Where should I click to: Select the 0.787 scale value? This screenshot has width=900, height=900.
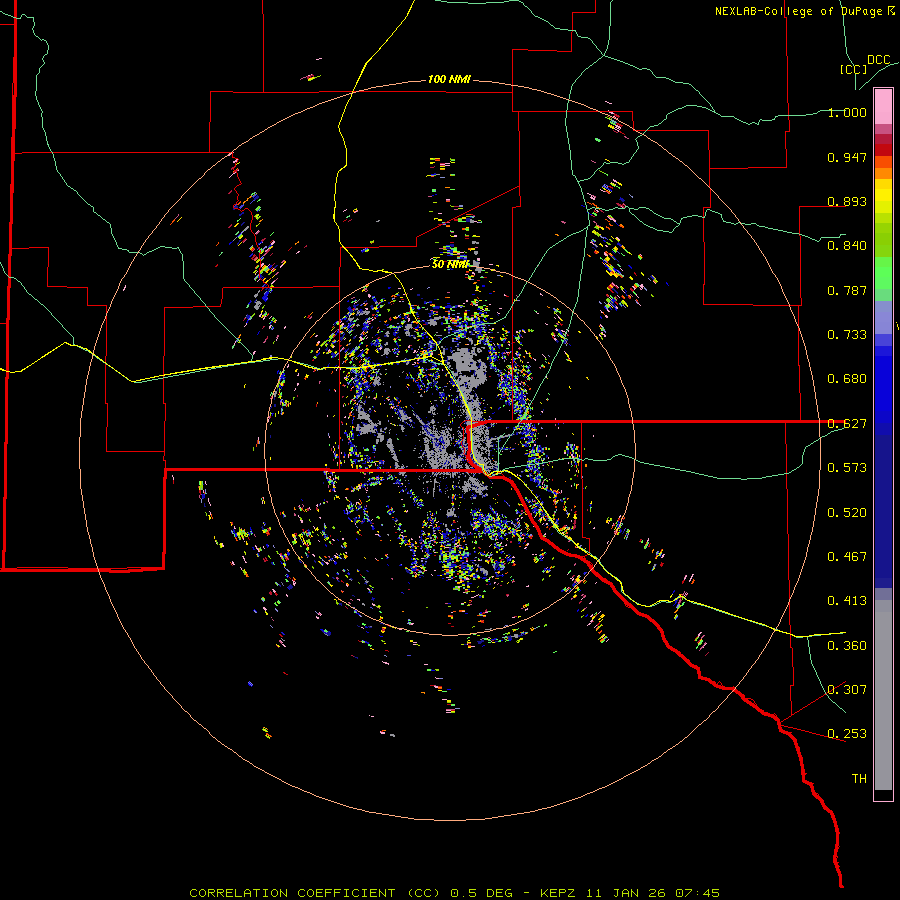[x=847, y=290]
